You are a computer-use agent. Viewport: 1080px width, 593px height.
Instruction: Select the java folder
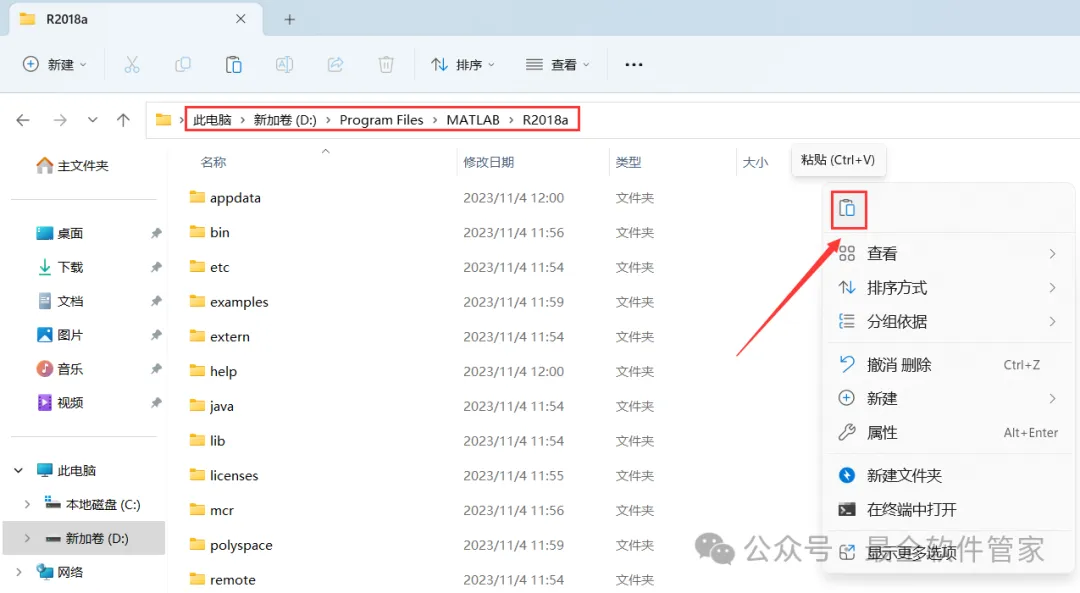tap(211, 406)
